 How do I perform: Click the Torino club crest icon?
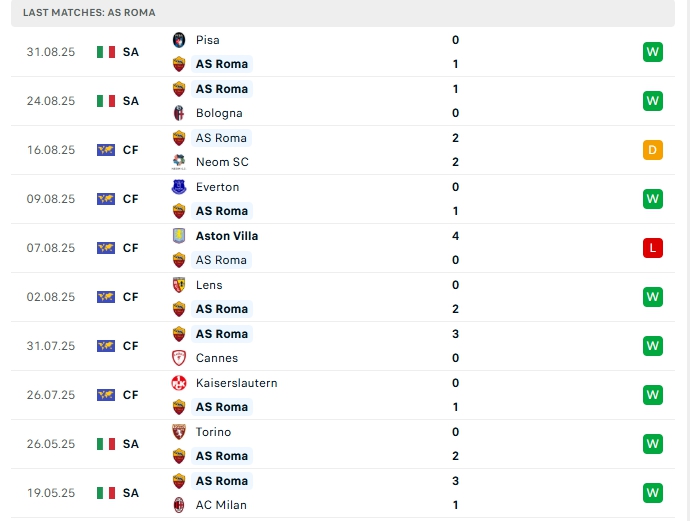[x=179, y=432]
